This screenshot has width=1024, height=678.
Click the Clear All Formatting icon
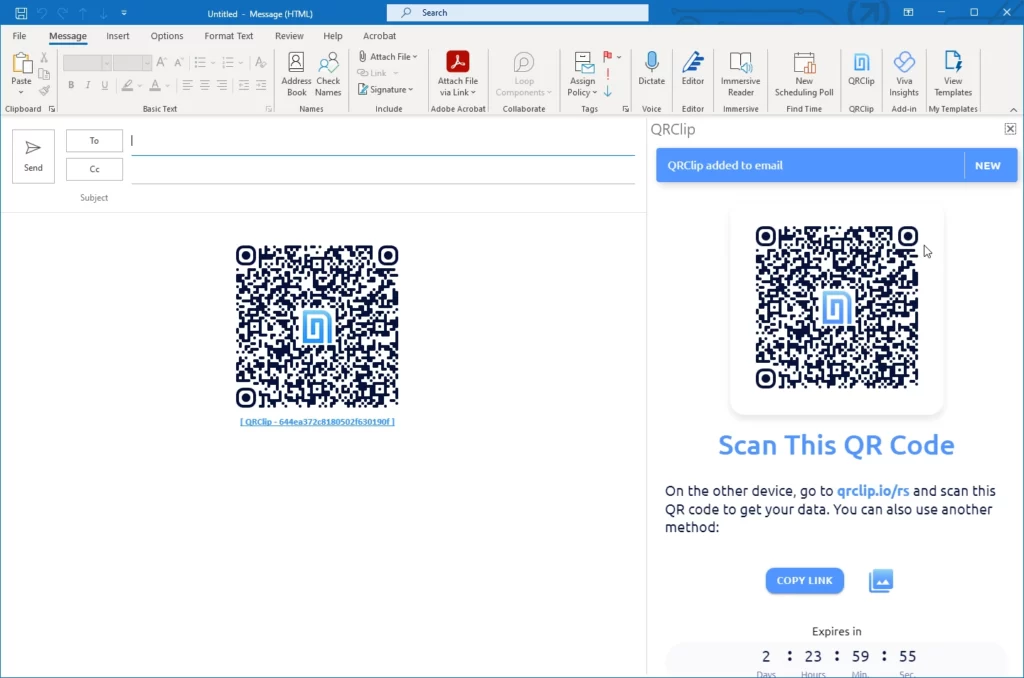point(261,63)
